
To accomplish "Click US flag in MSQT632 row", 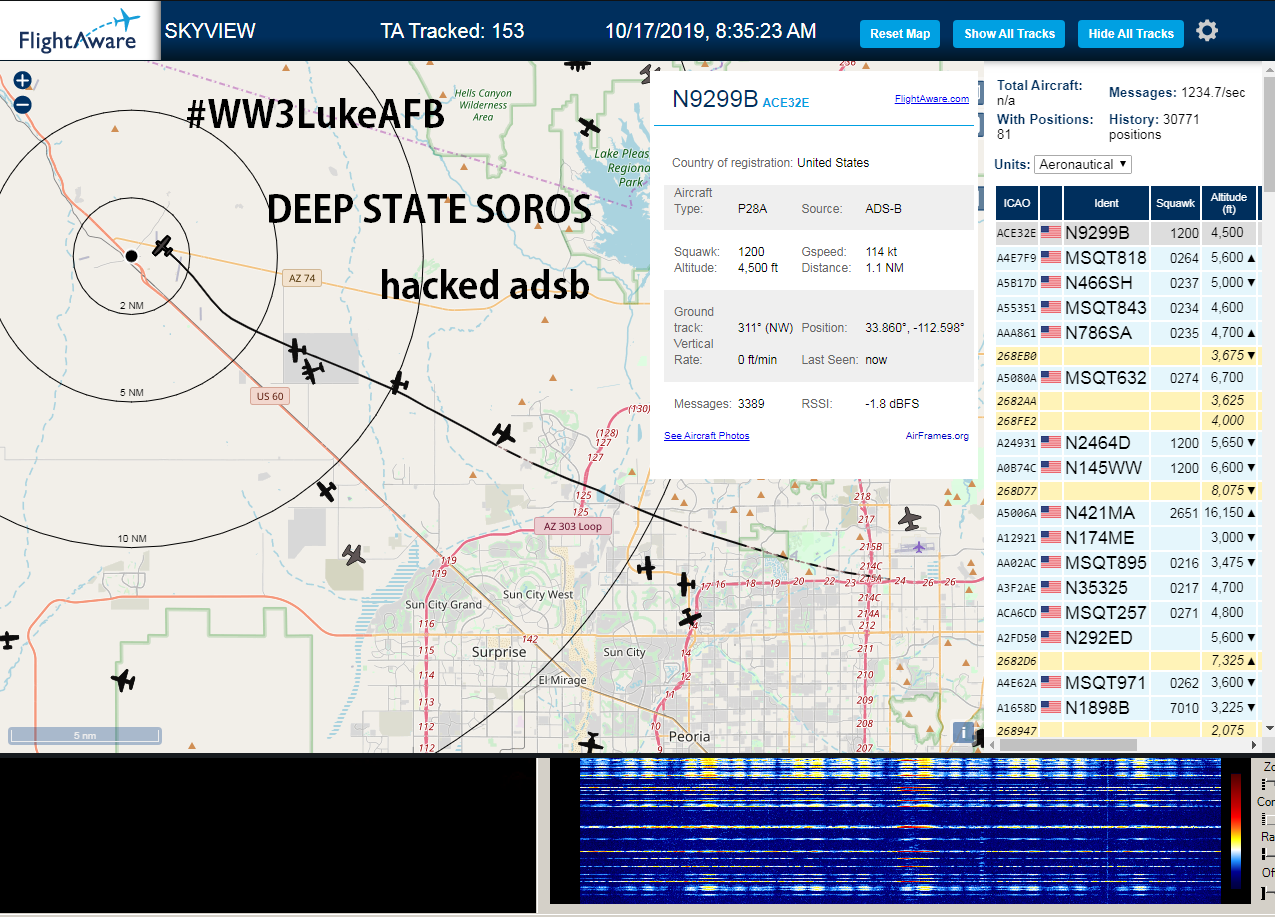I will tap(1051, 378).
